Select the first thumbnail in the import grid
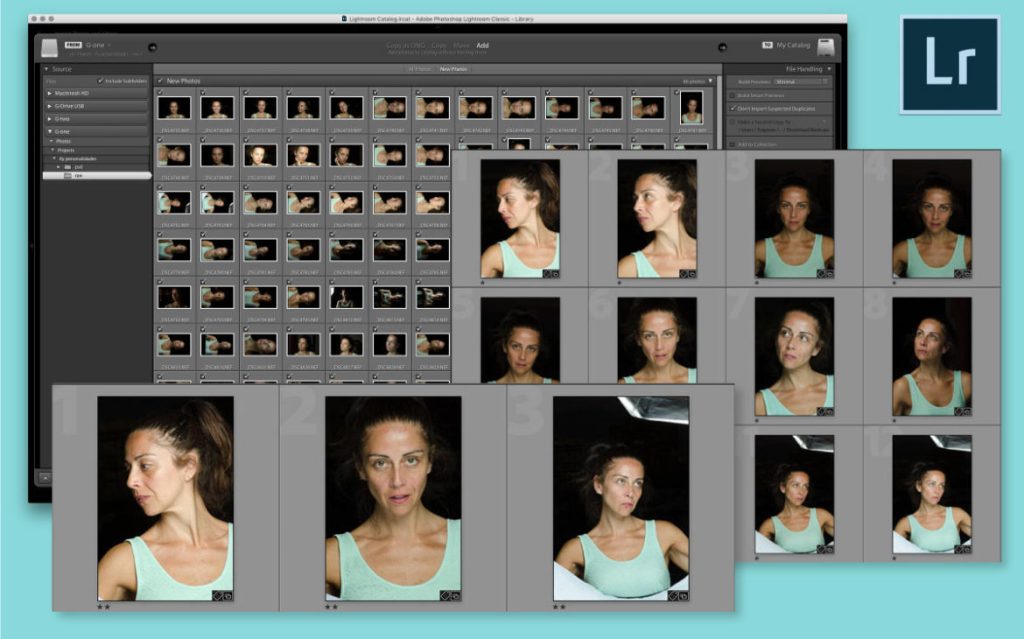The width and height of the screenshot is (1024, 639). [175, 108]
